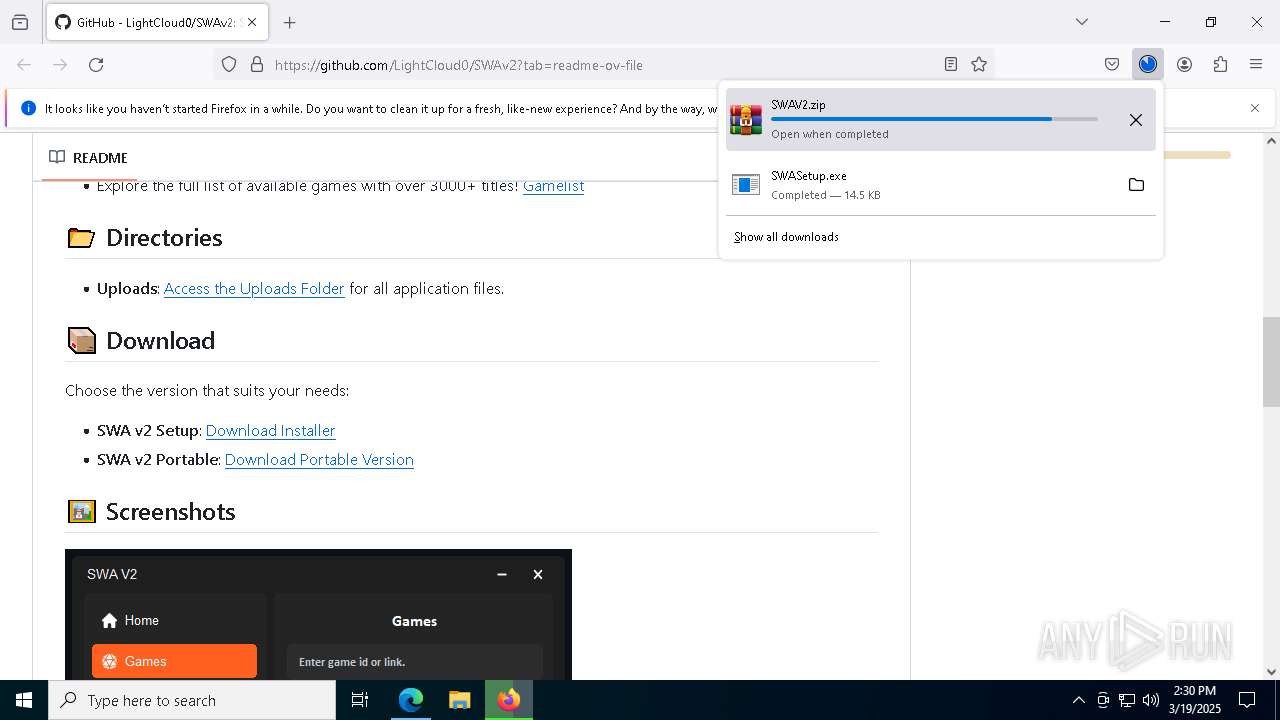Go forward one page
This screenshot has width=1280, height=720.
pyautogui.click(x=60, y=64)
